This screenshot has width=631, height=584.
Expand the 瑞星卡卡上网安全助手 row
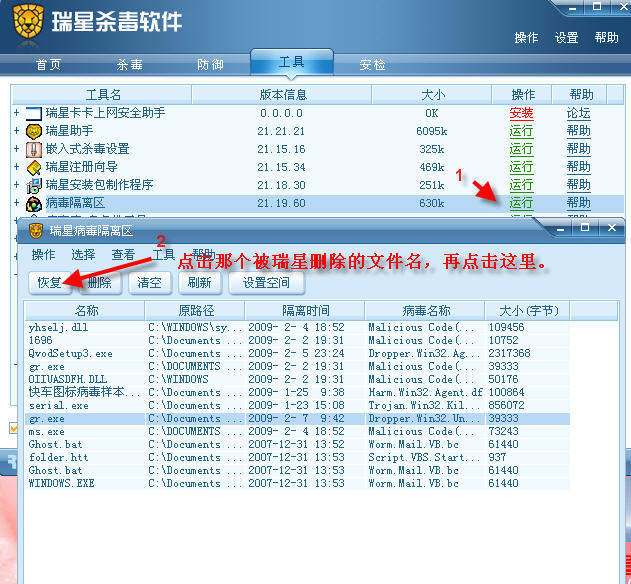pyautogui.click(x=16, y=113)
